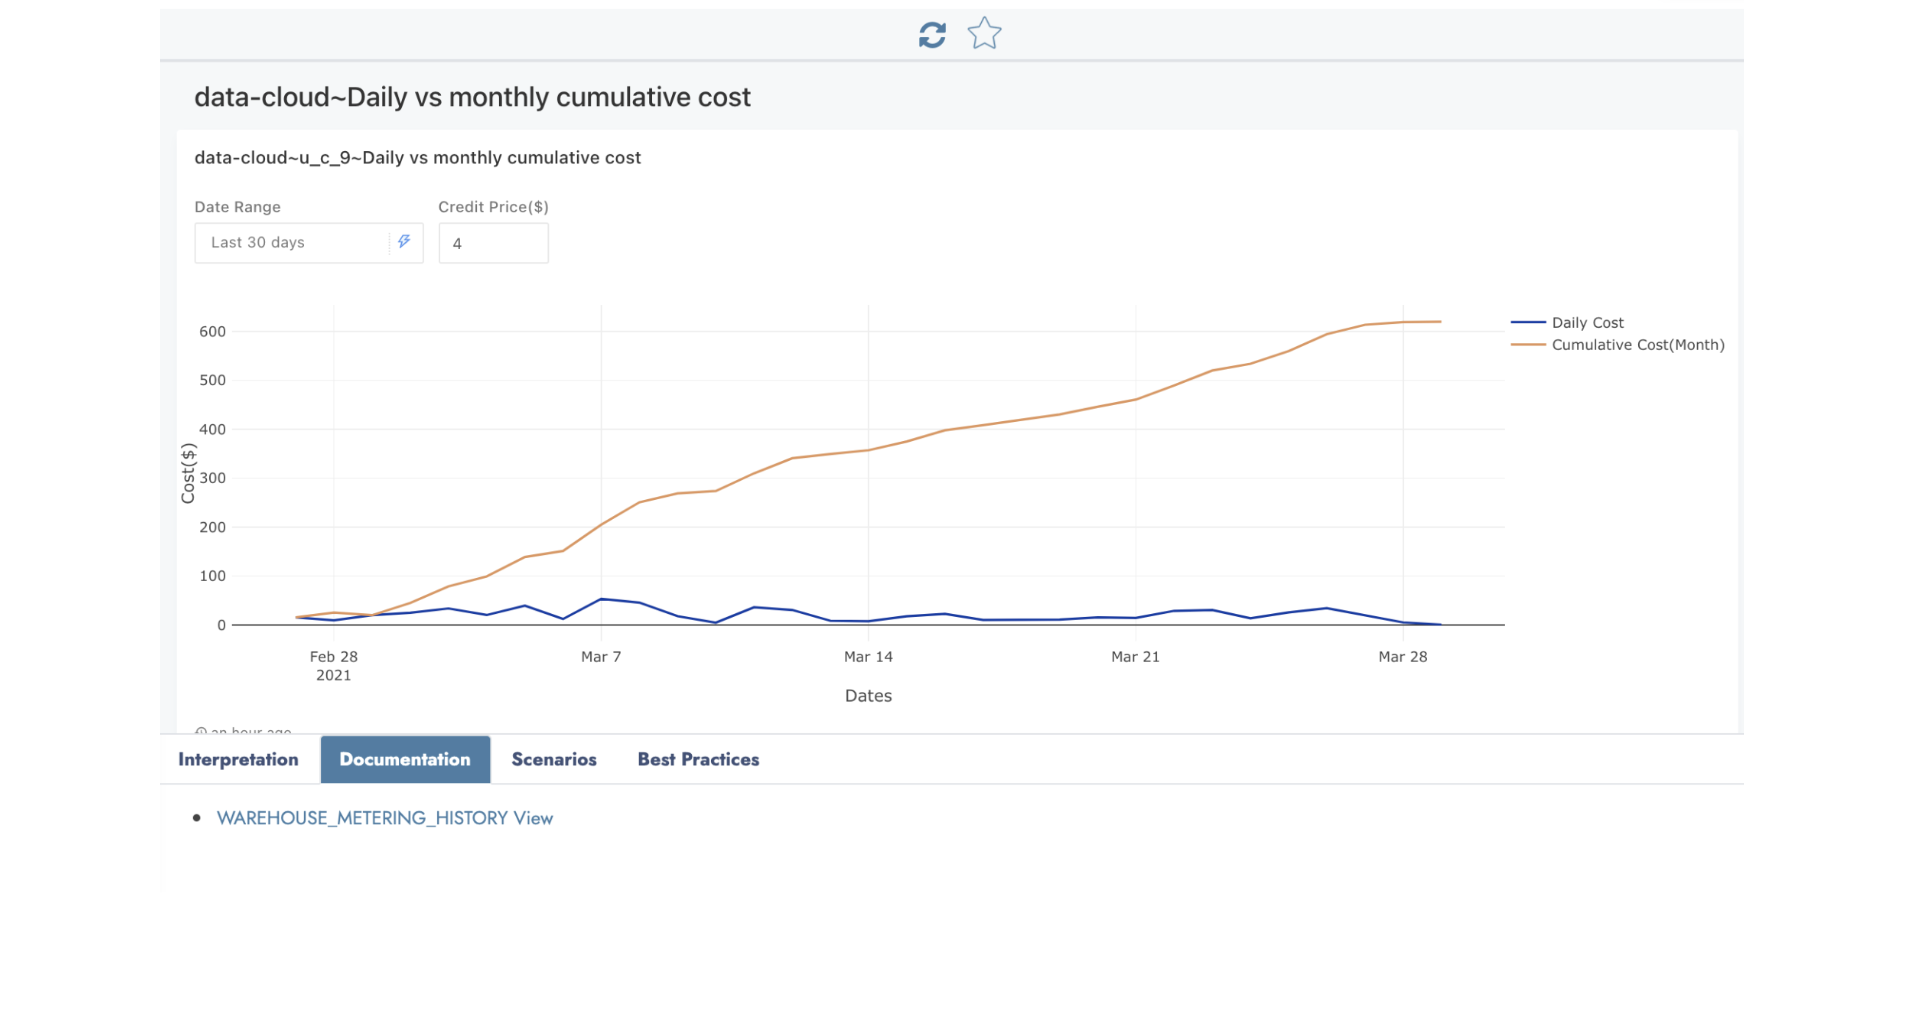Screen dimensions: 1908x1030
Task: Click the 'Cost($)' y-axis title
Action: pyautogui.click(x=188, y=473)
